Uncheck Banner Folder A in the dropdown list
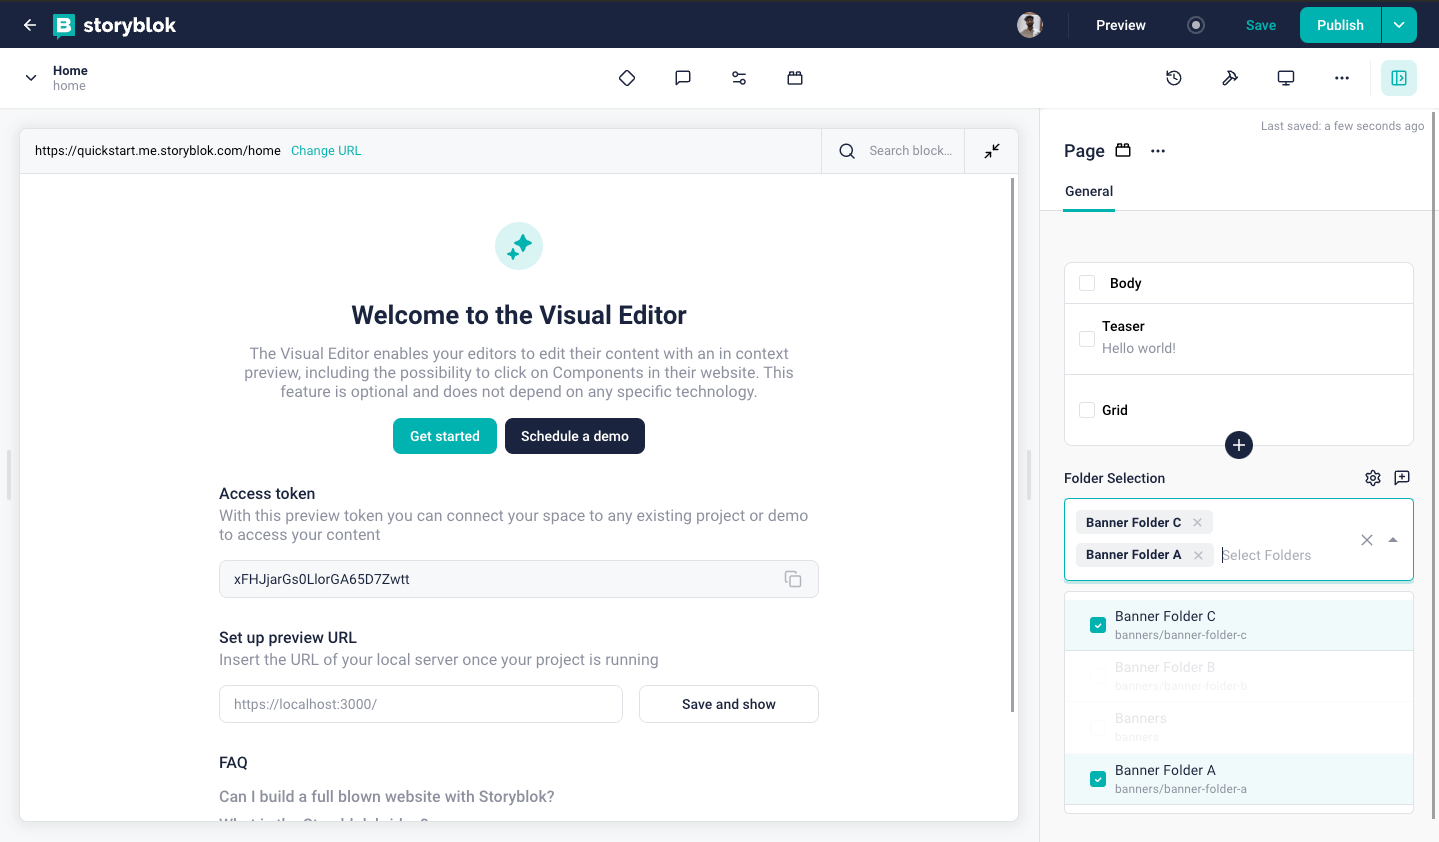 [1098, 779]
